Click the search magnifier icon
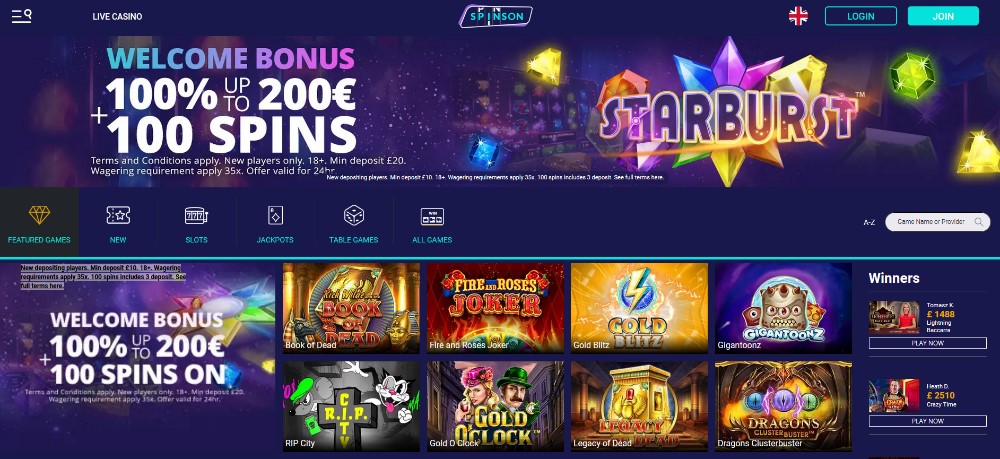Screen dimensions: 1000x459 (x=978, y=222)
